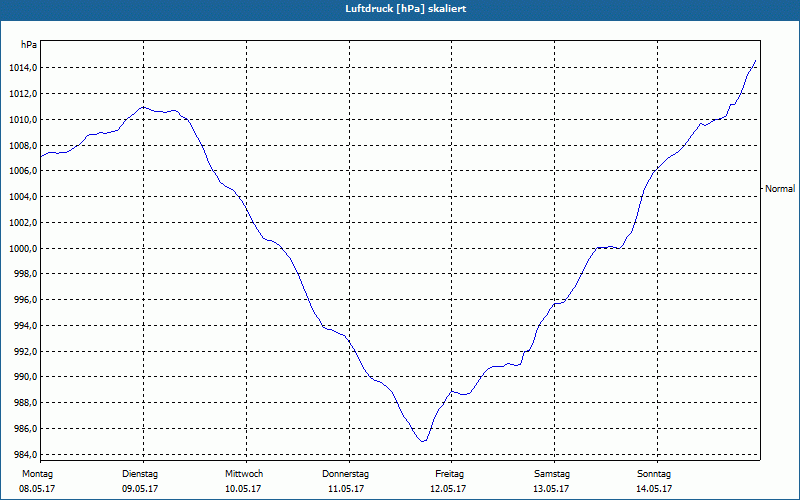Click the '990,0' axis value

(x=25, y=377)
